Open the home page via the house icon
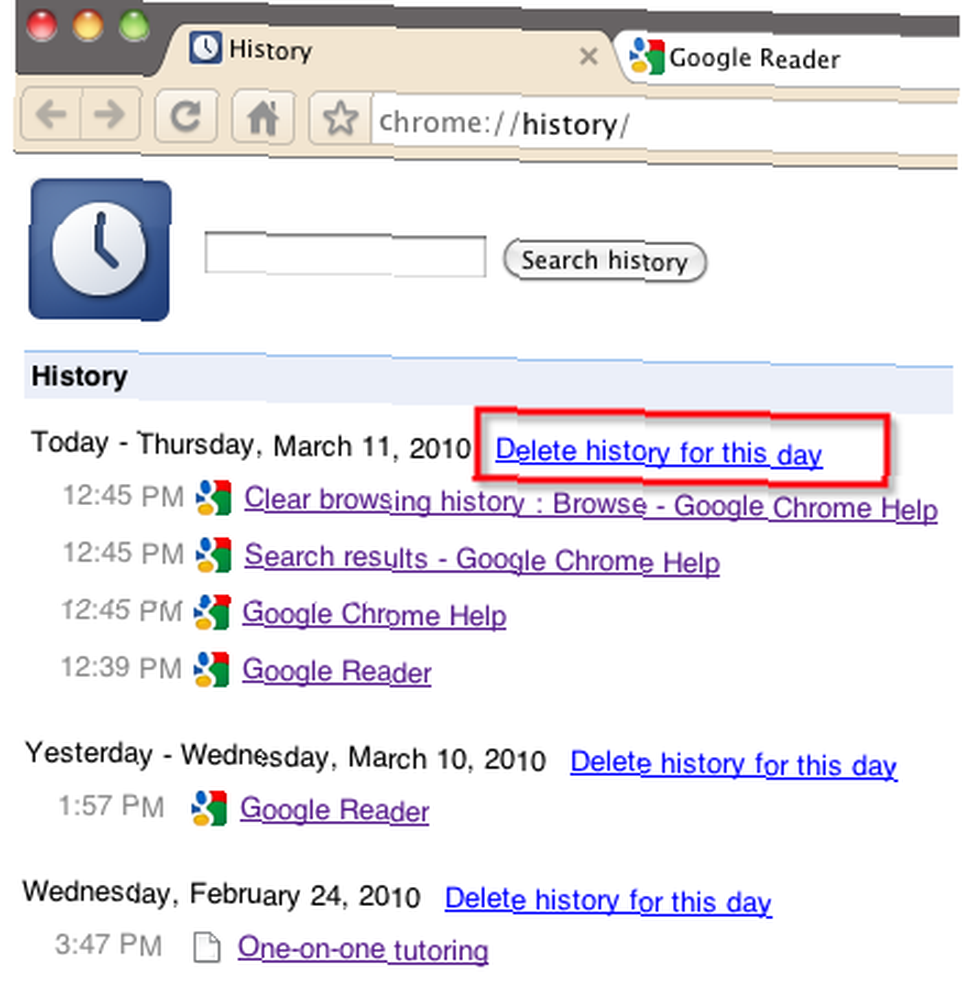The width and height of the screenshot is (962, 1000). coord(263,118)
